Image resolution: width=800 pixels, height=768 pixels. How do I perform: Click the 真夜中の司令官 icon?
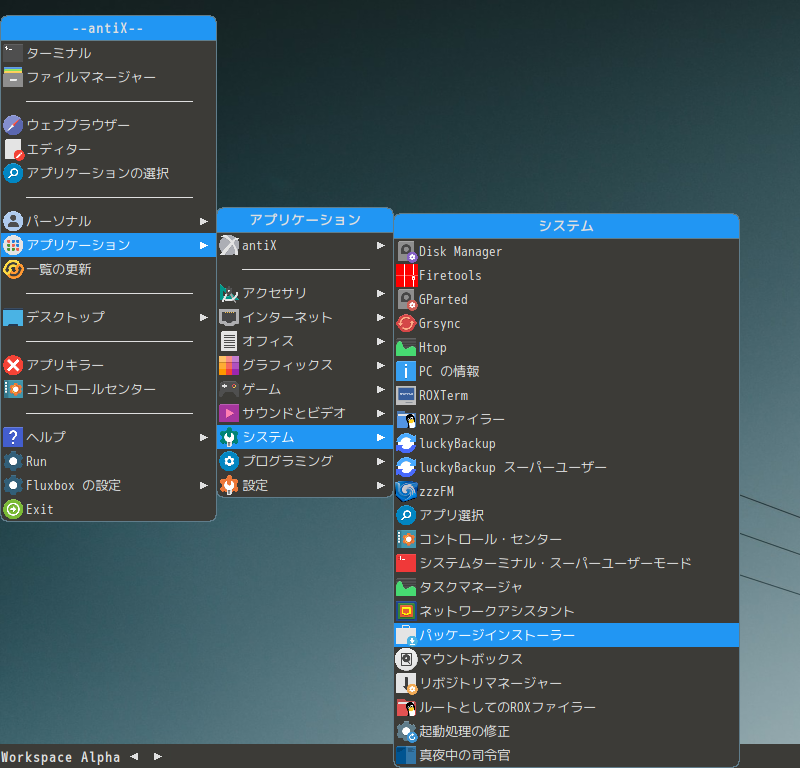coord(406,755)
